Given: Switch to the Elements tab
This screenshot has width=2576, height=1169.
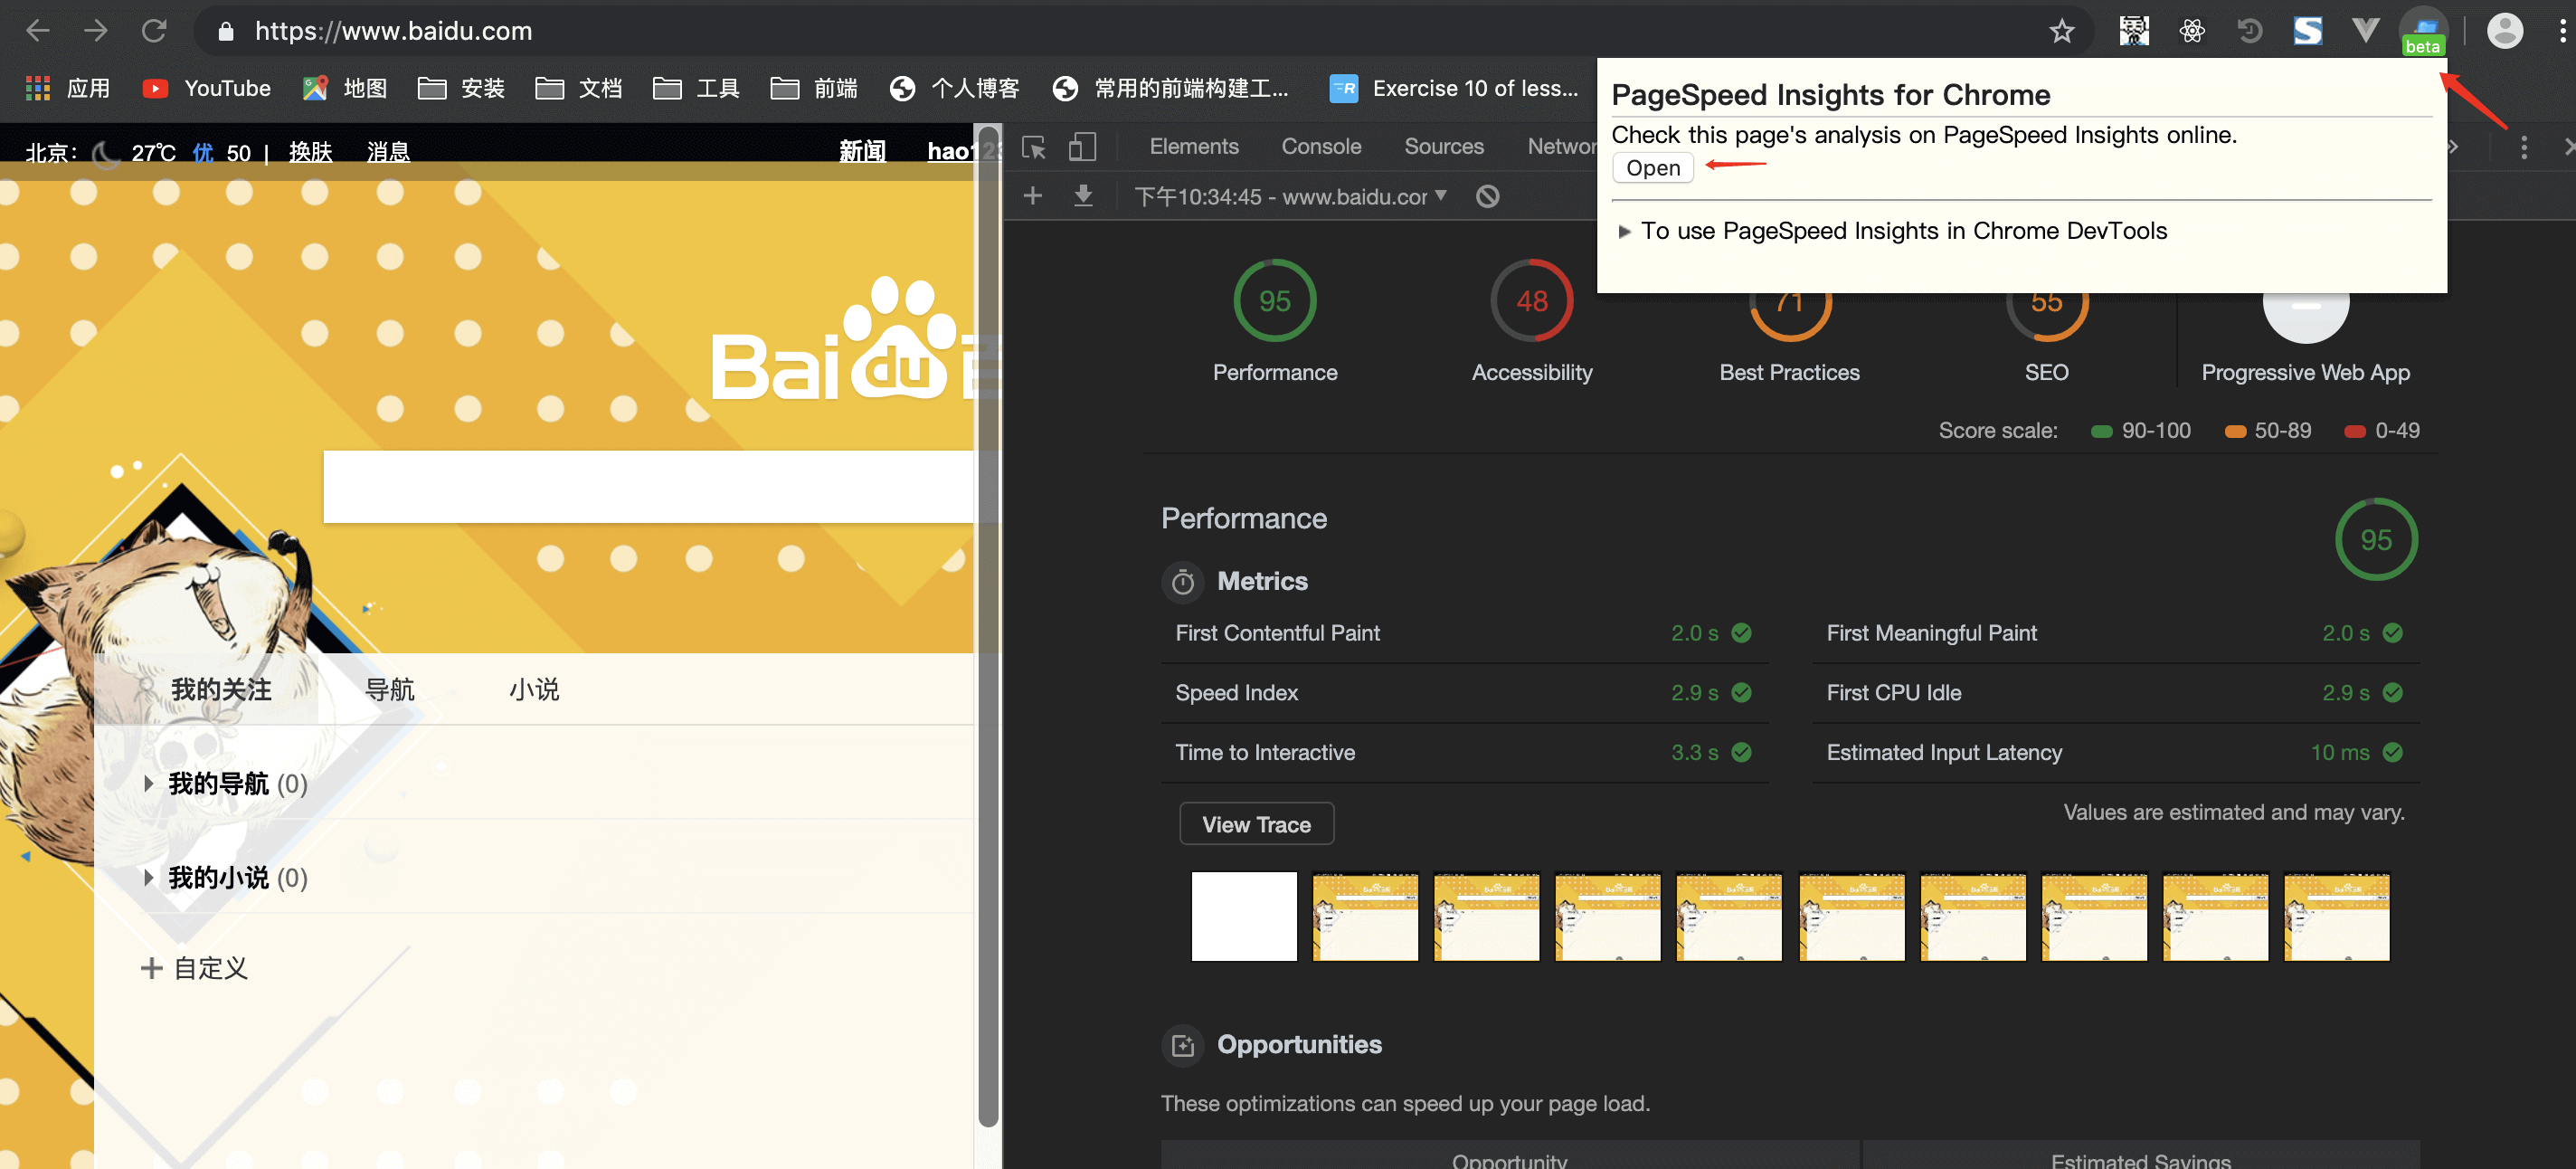Looking at the screenshot, I should (1193, 146).
